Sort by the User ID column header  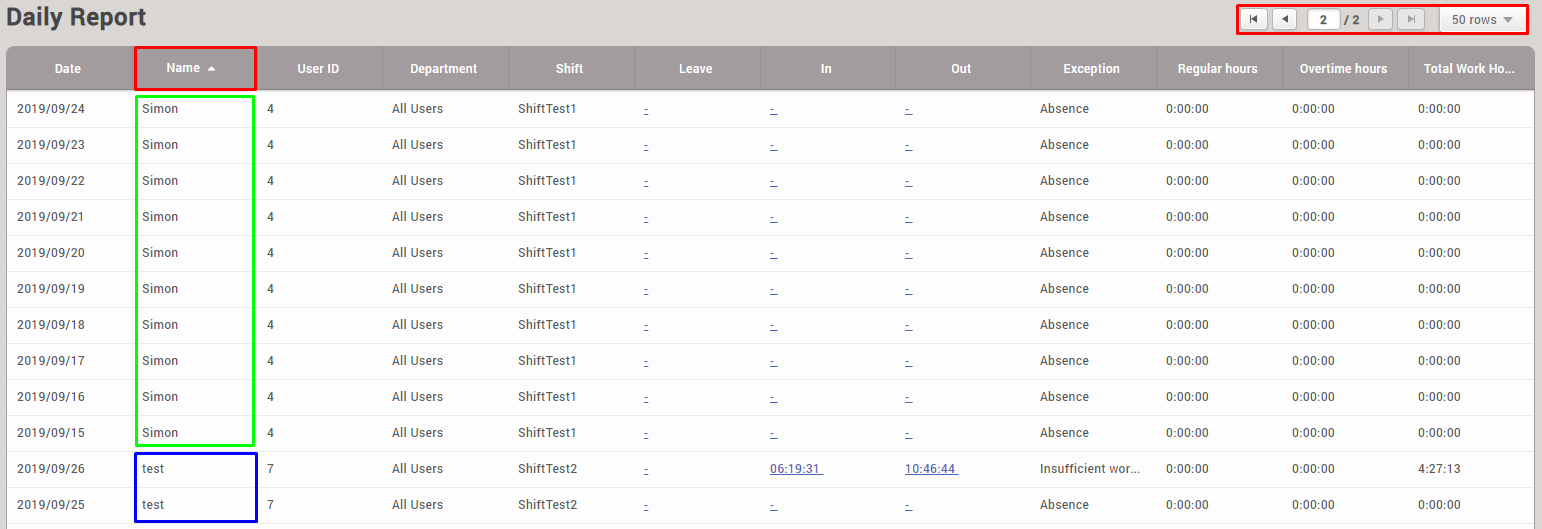[318, 69]
